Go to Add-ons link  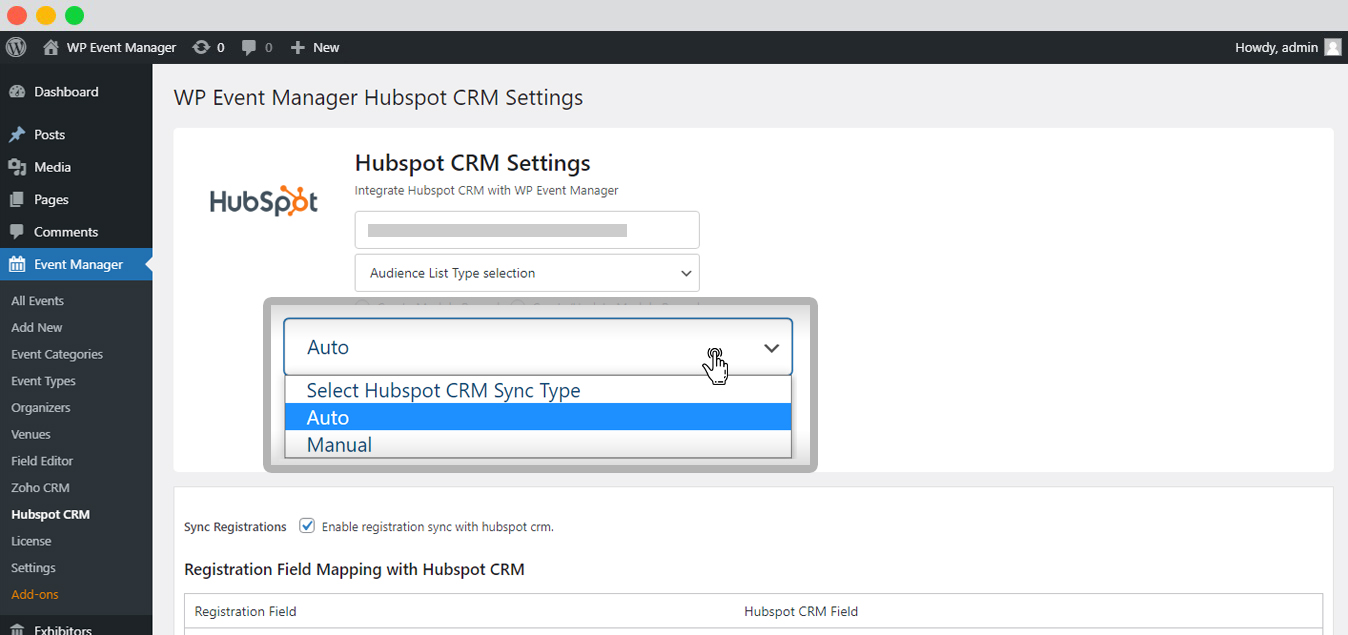[x=35, y=595]
